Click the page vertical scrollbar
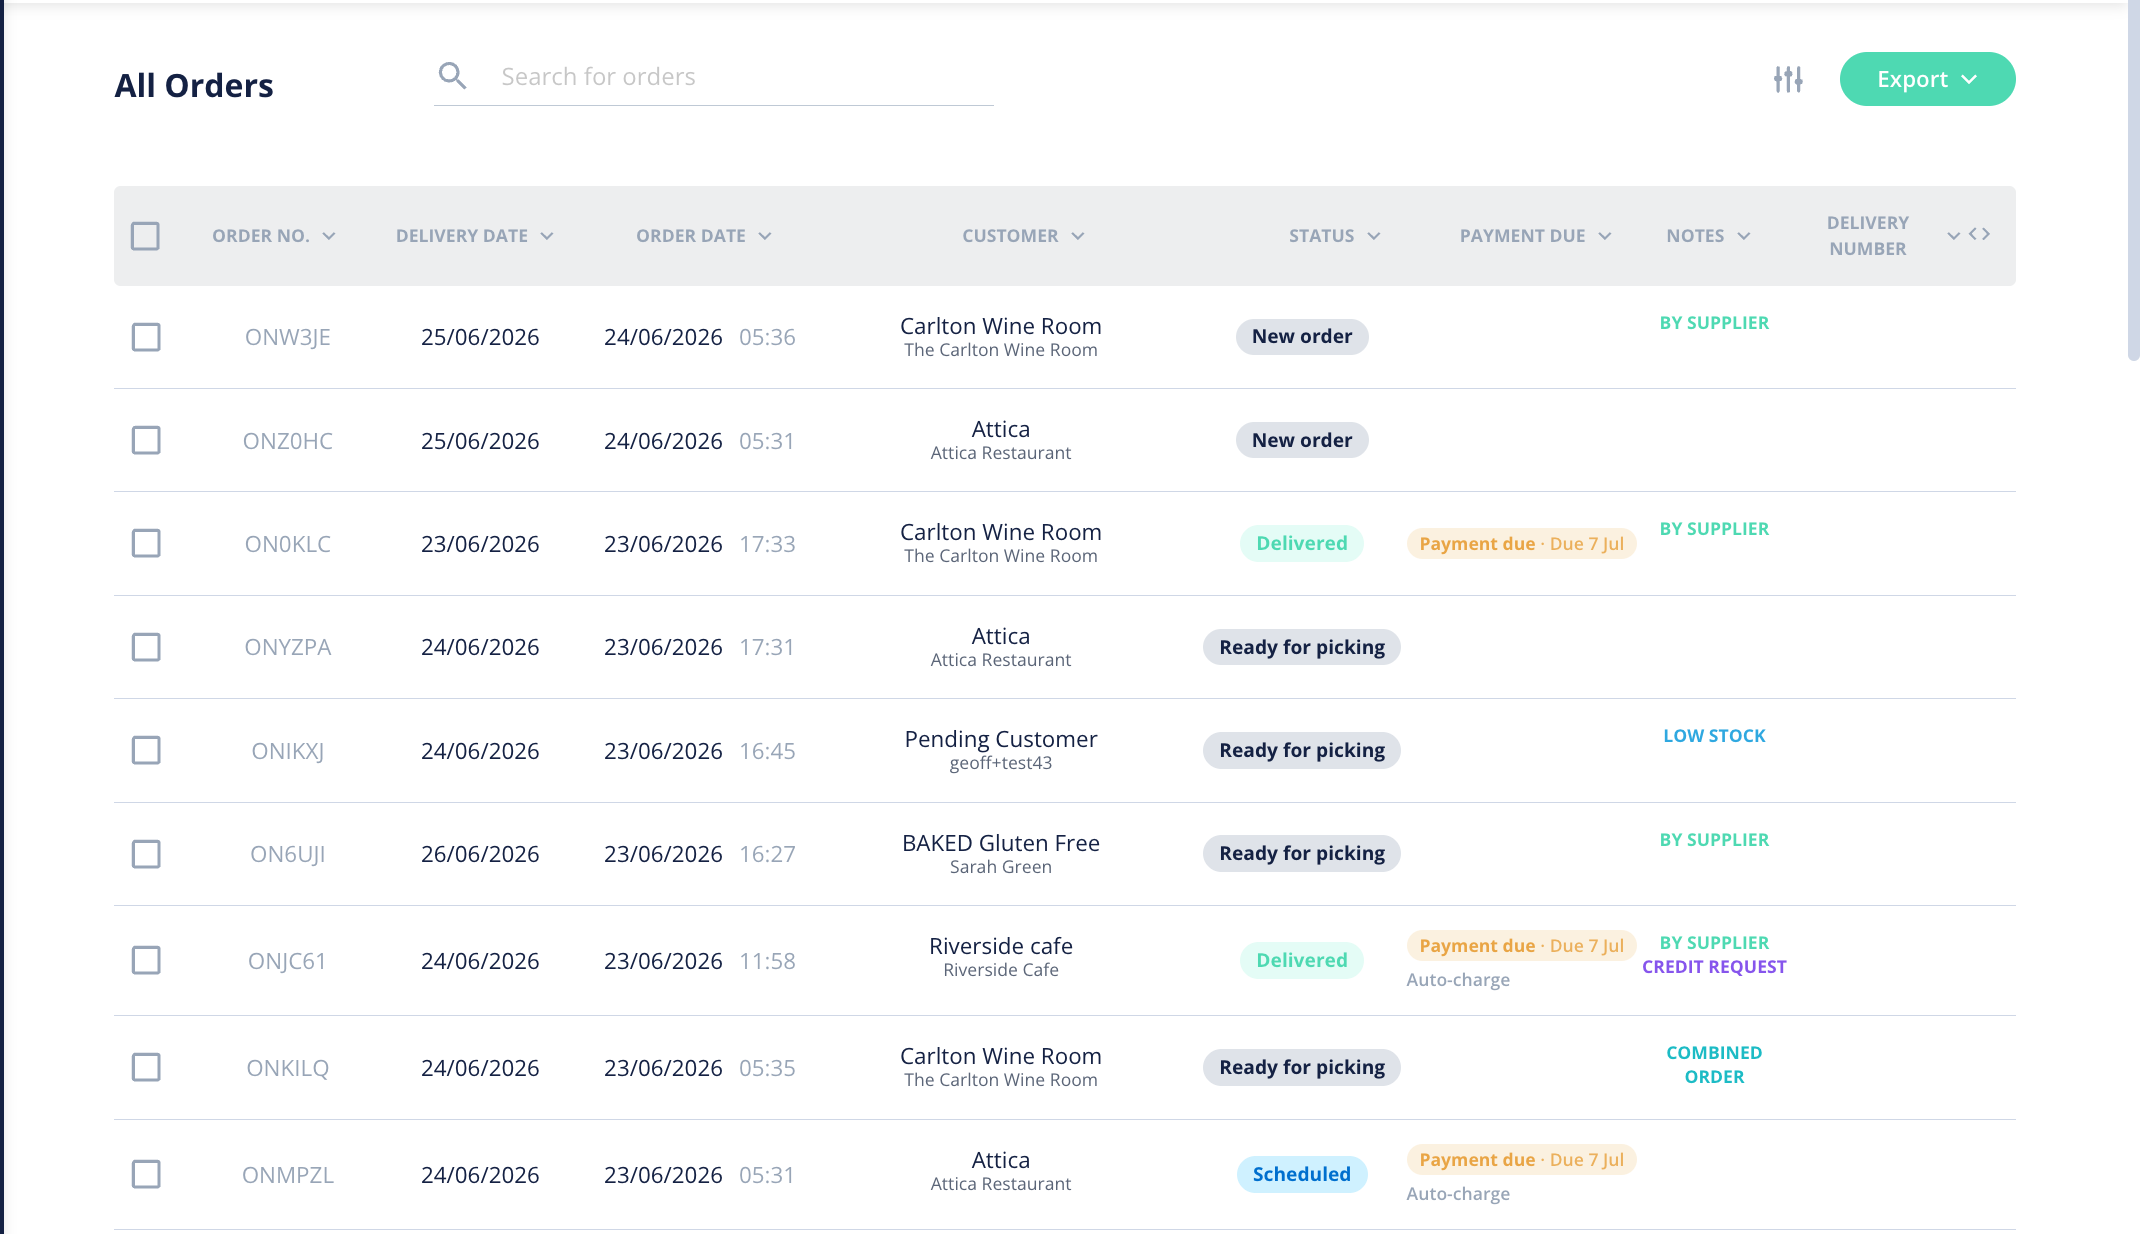 (x=2133, y=180)
